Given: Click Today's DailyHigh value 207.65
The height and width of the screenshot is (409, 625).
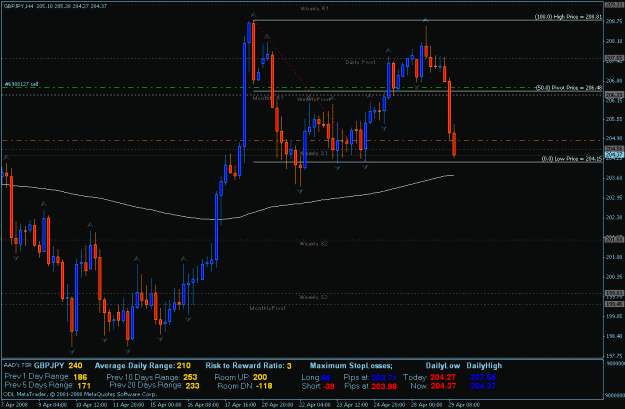Looking at the screenshot, I should tap(483, 377).
